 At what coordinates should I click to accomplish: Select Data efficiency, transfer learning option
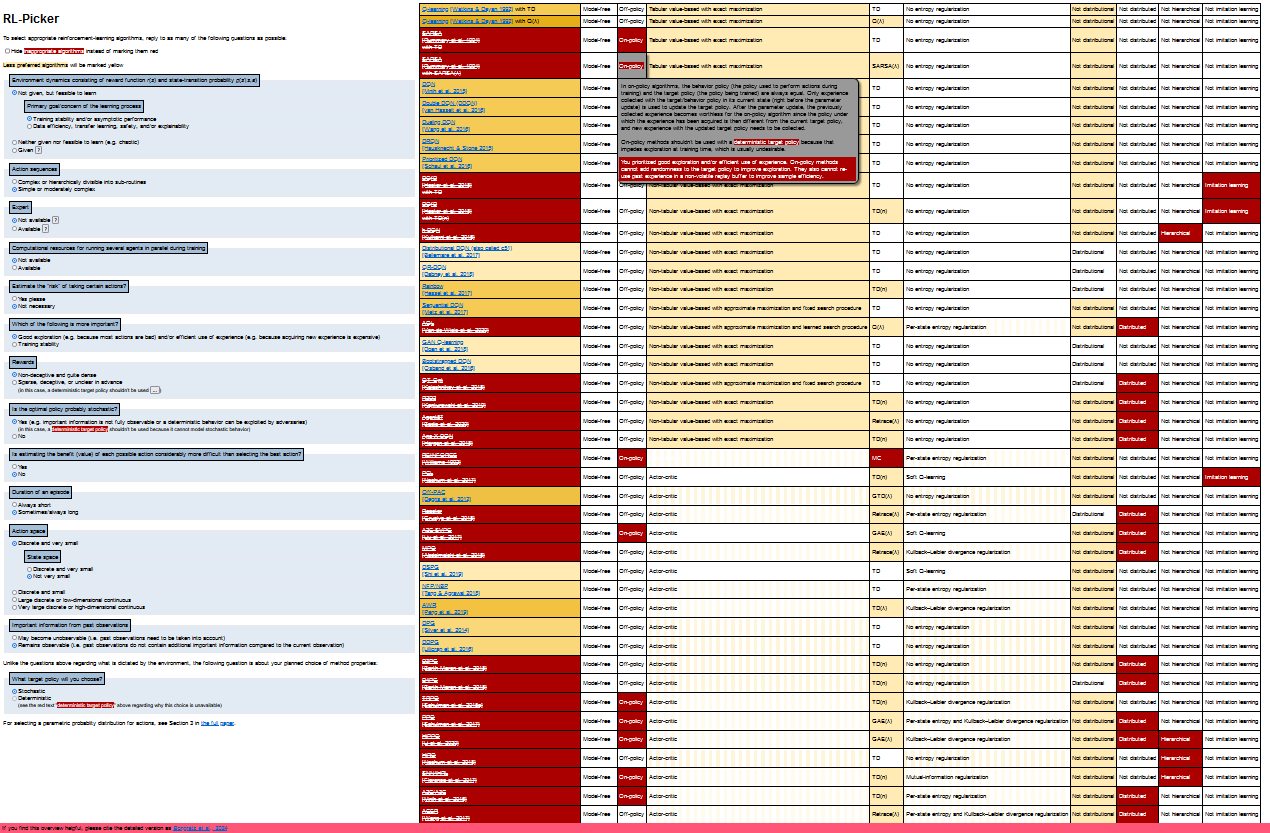pos(29,127)
